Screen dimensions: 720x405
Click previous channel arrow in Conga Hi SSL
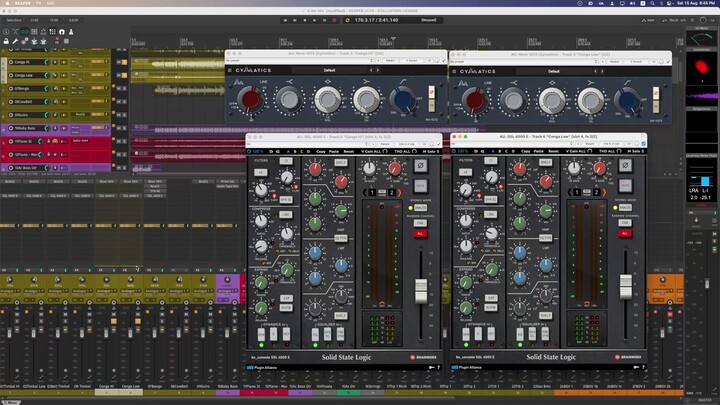[365, 192]
